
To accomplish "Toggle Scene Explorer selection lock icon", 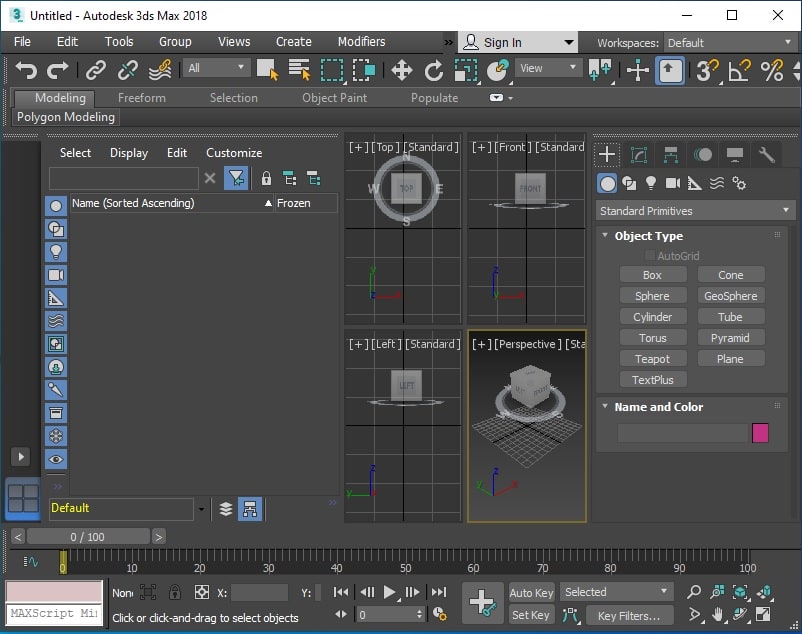I will pyautogui.click(x=266, y=178).
